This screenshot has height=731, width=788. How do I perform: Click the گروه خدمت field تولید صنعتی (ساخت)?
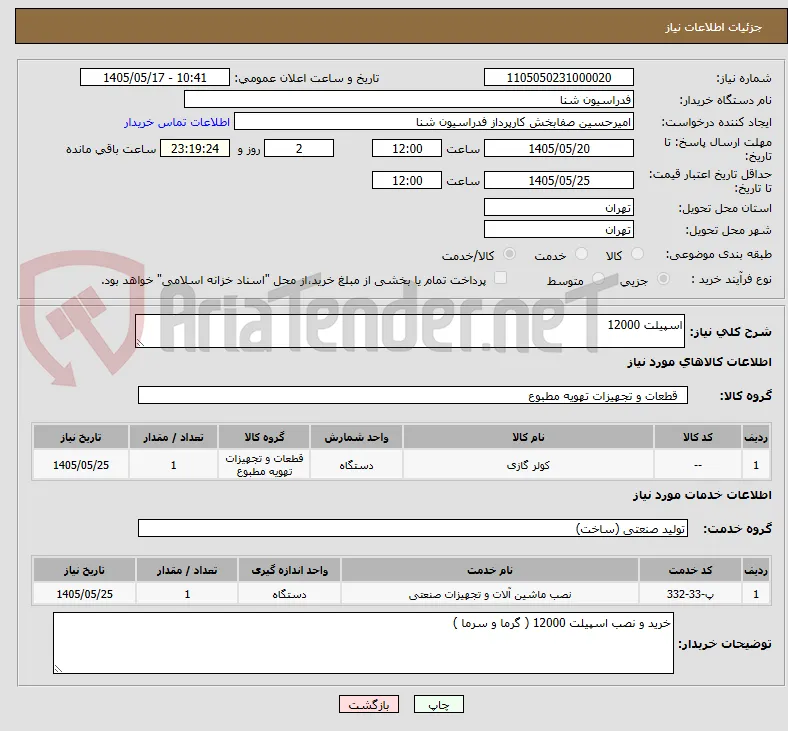(x=413, y=528)
